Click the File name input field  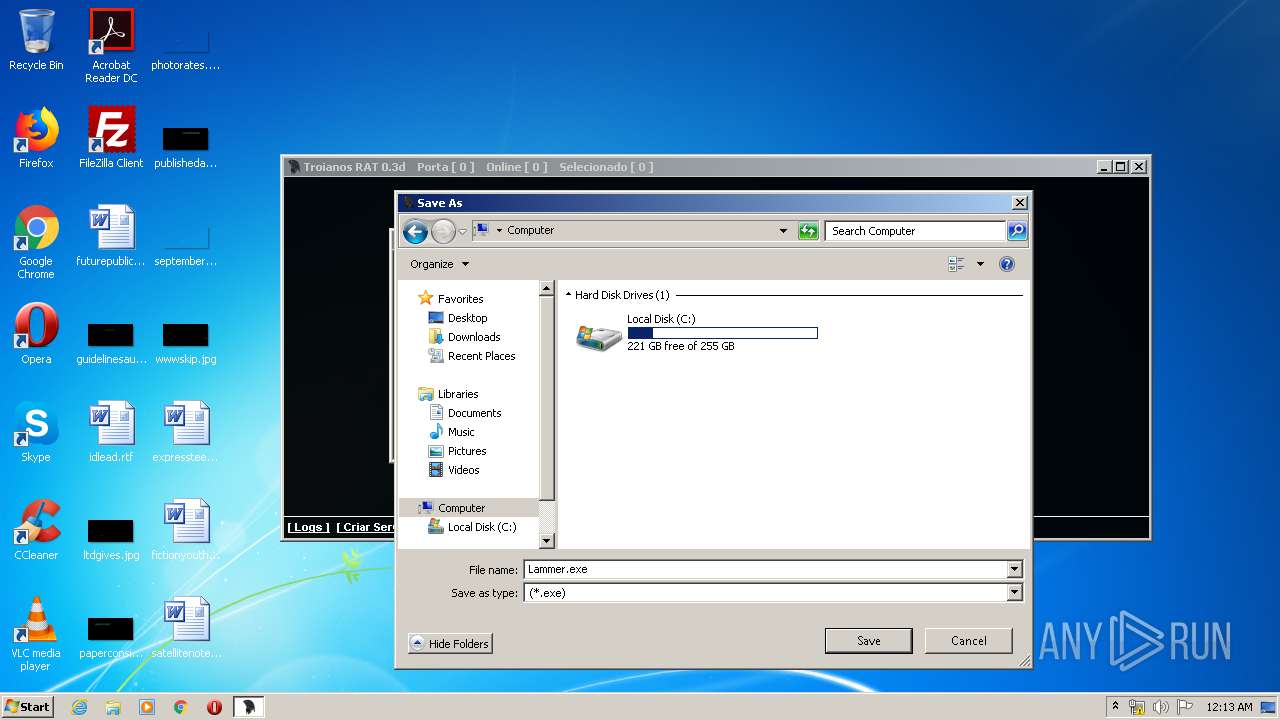765,569
